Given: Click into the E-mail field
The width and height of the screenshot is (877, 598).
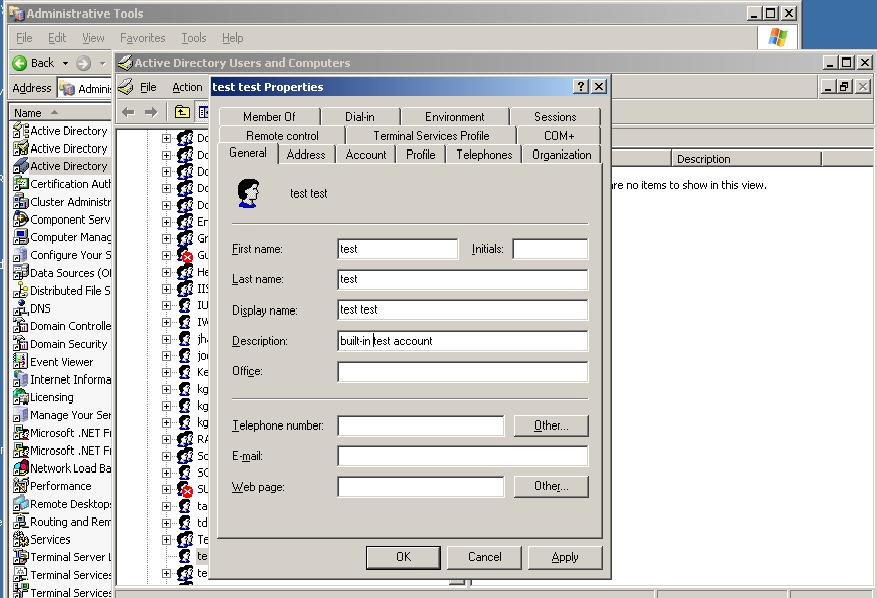Looking at the screenshot, I should (x=463, y=456).
